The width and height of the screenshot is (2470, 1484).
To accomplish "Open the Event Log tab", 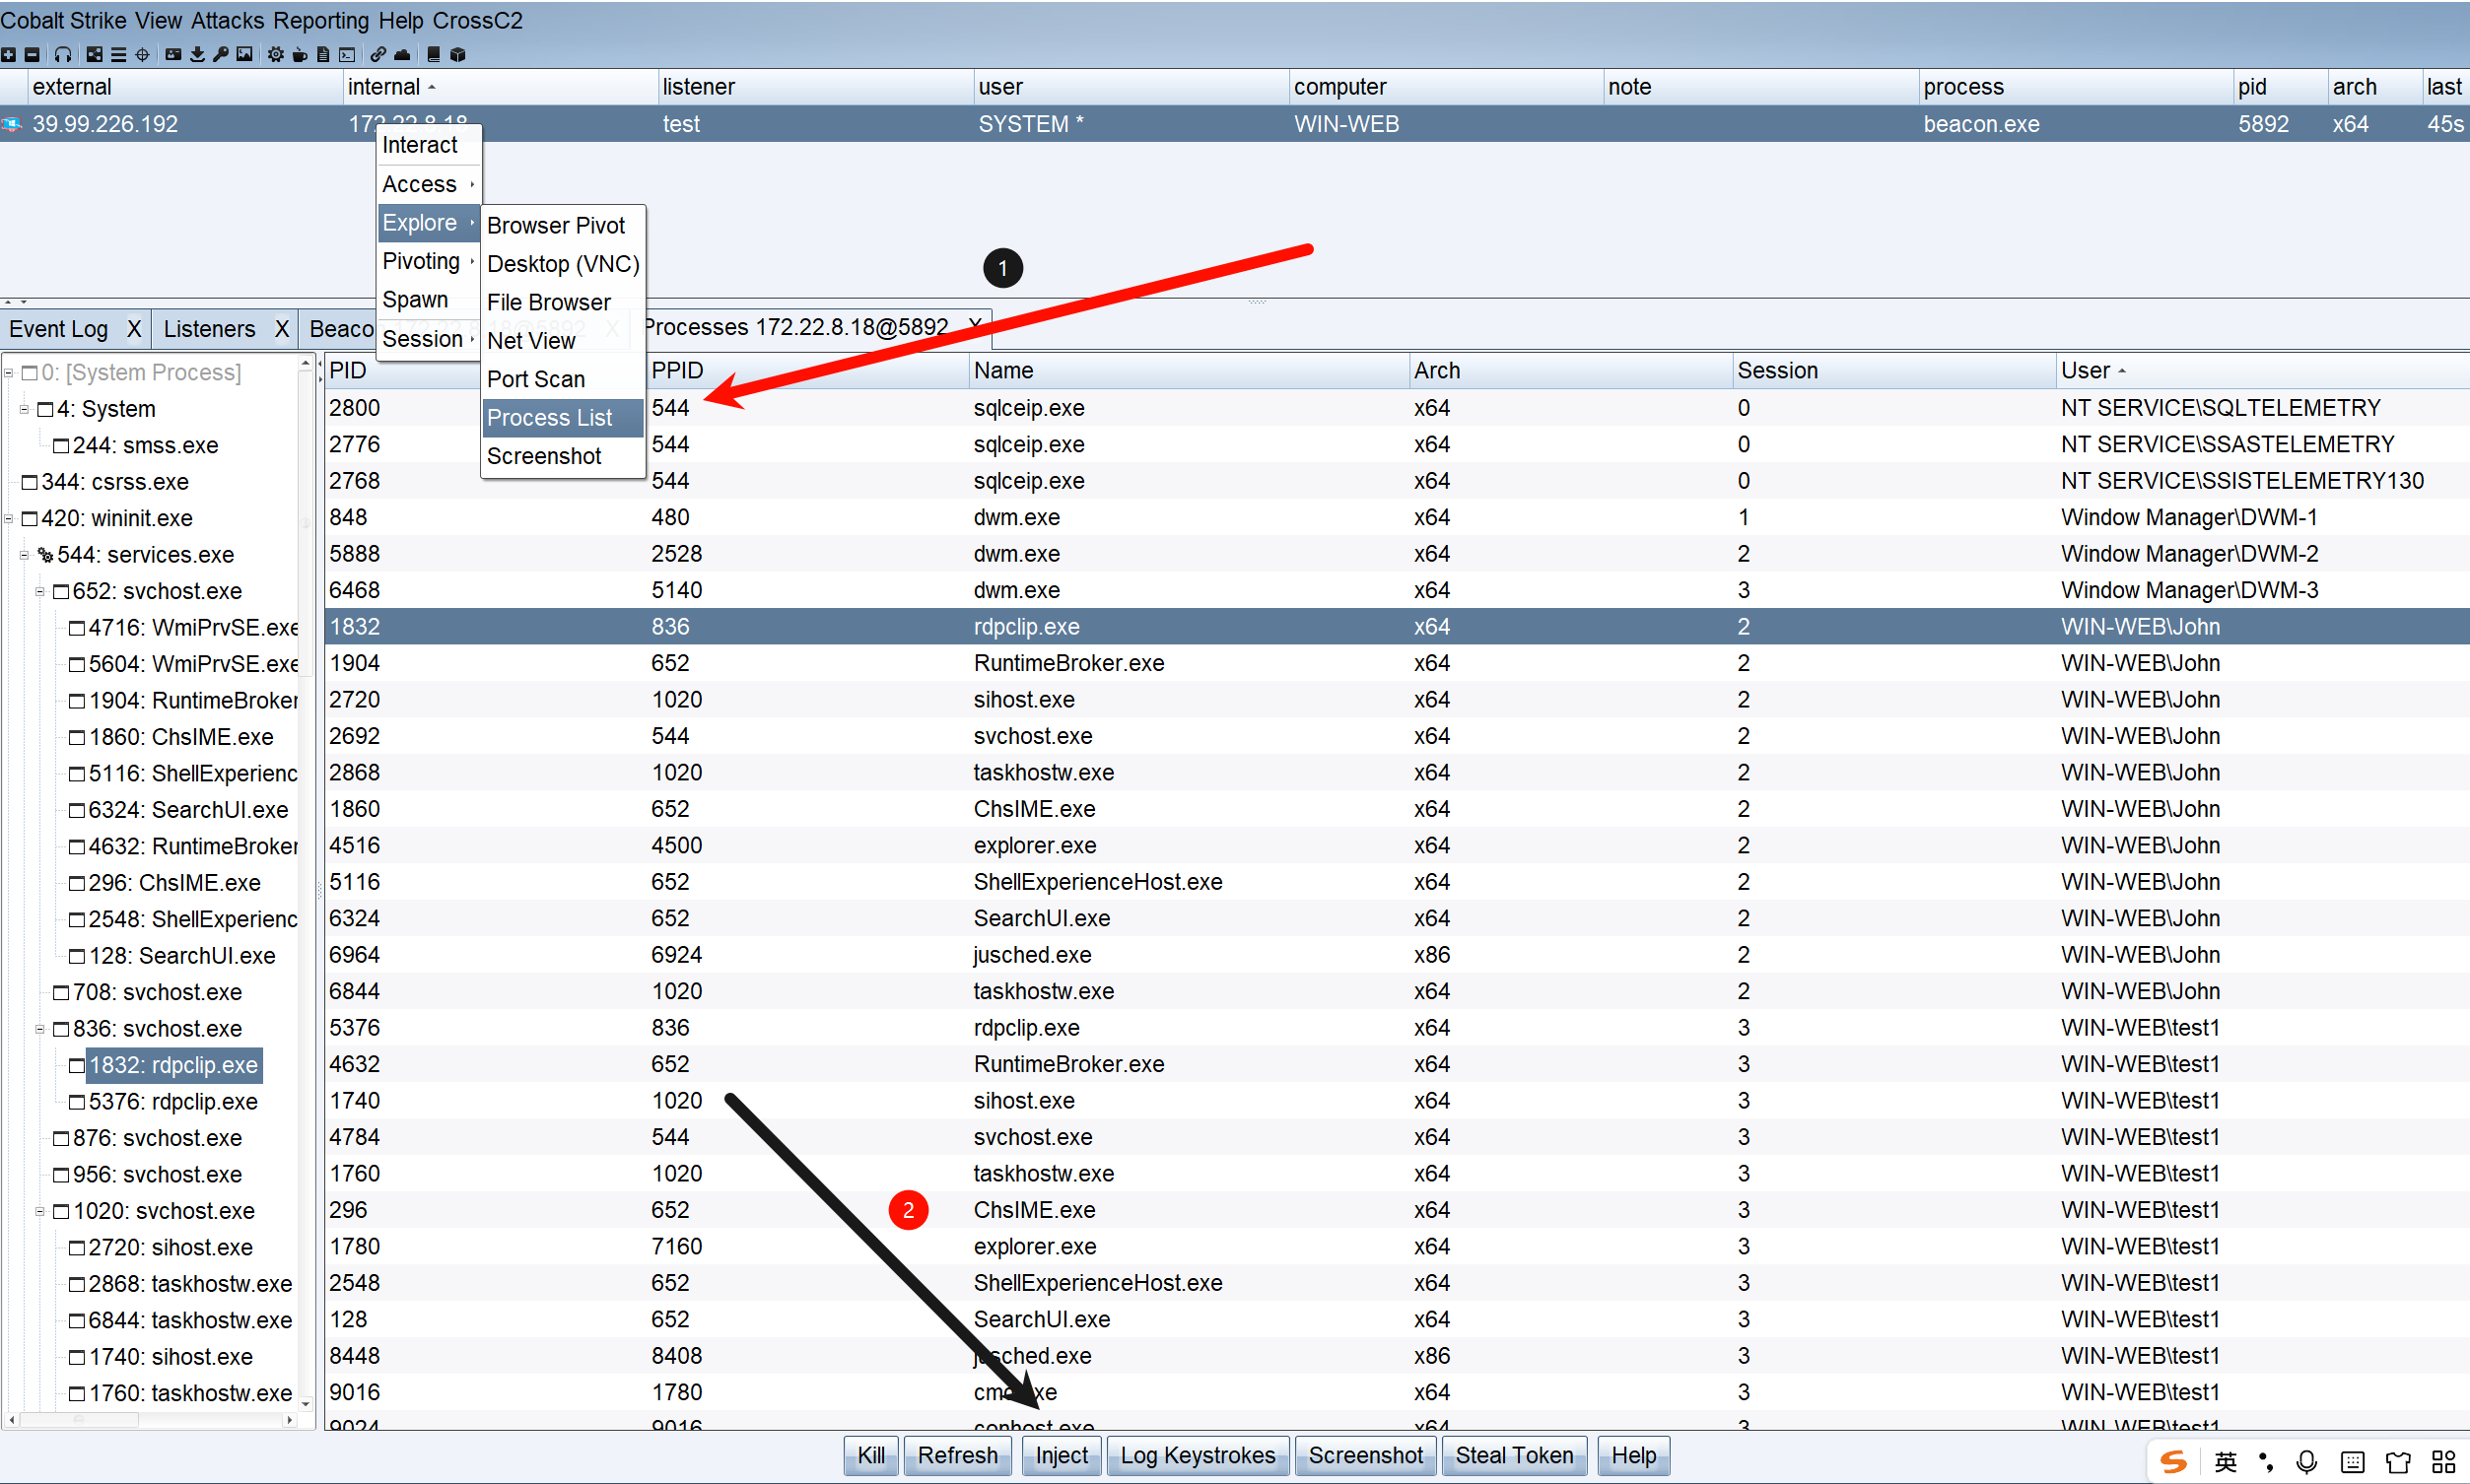I will 58,329.
